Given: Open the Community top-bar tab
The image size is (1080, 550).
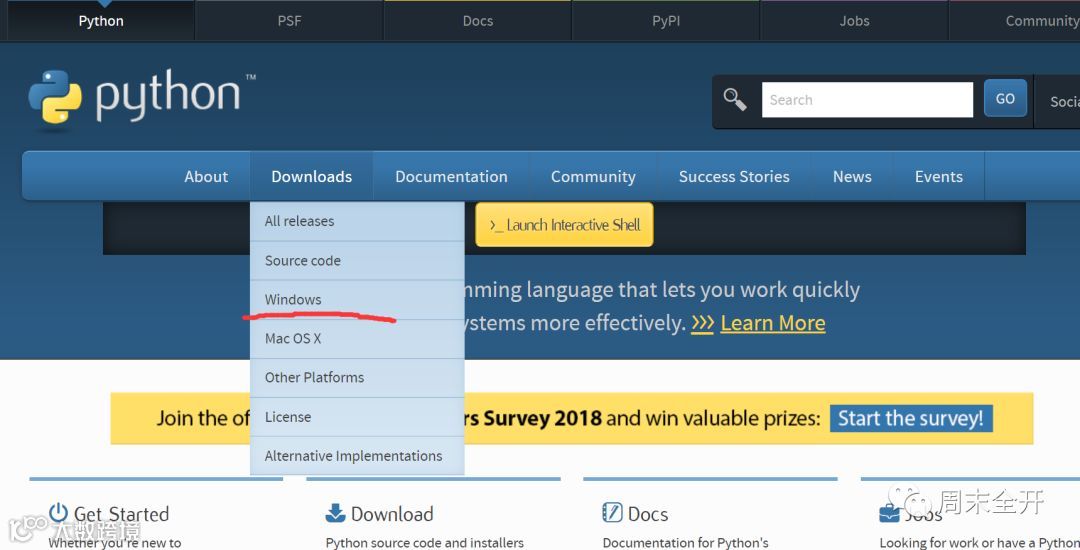Looking at the screenshot, I should coord(1015,21).
